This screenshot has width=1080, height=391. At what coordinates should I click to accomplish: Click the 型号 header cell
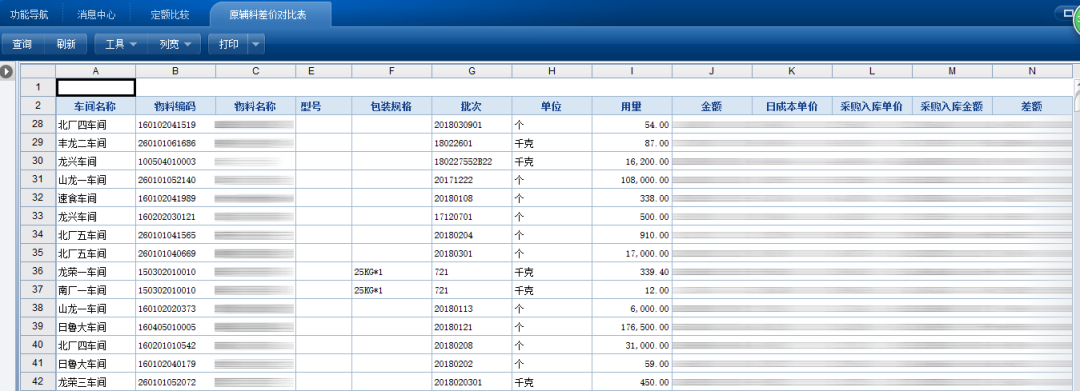click(324, 106)
